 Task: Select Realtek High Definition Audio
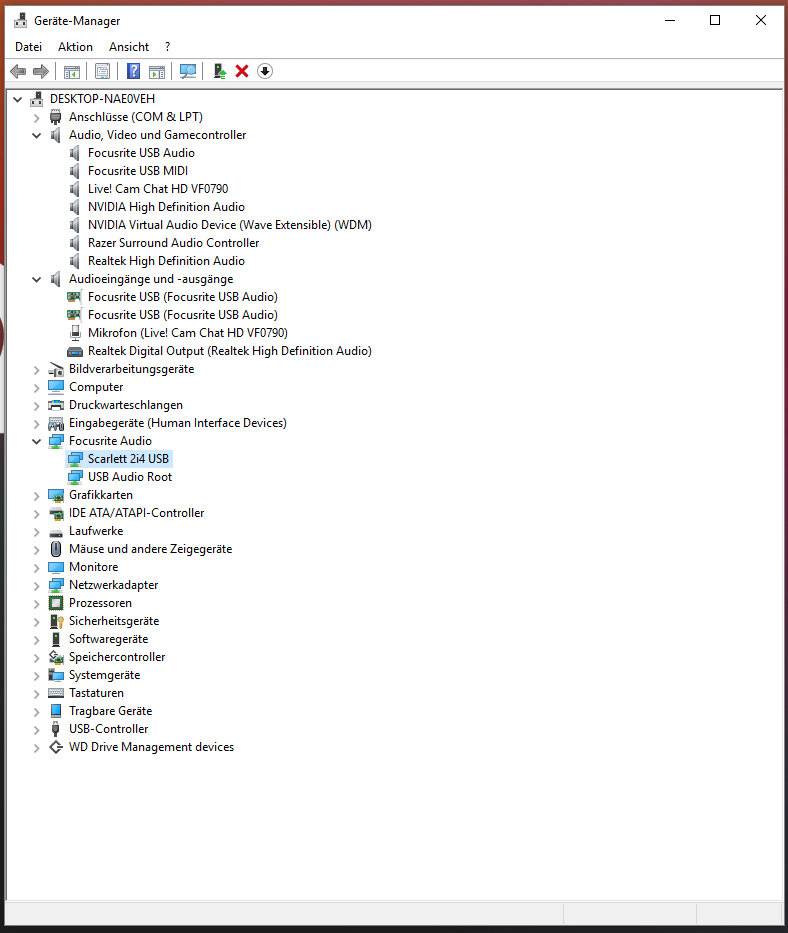point(166,261)
